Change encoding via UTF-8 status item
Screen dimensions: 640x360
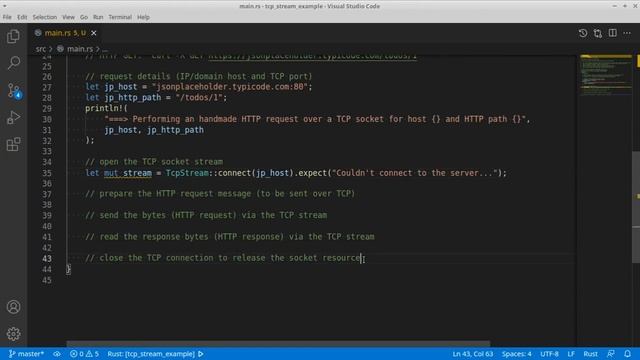click(x=549, y=354)
